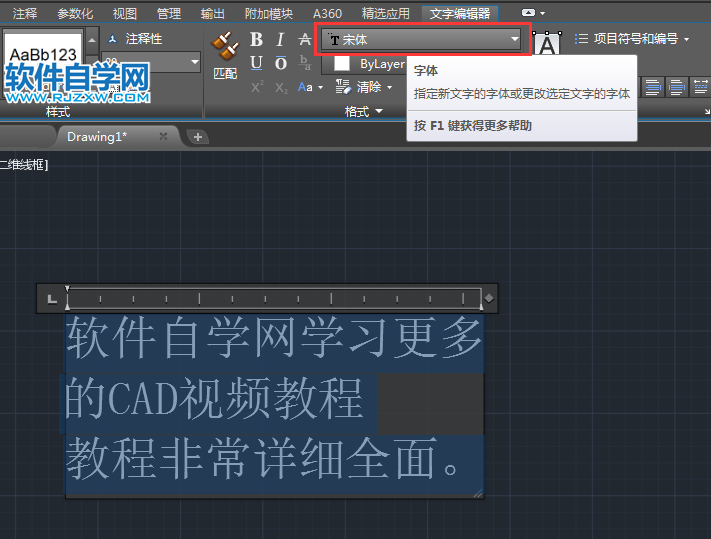Select the 文字编辑器 ribbon tab
The width and height of the screenshot is (711, 539).
pos(460,14)
